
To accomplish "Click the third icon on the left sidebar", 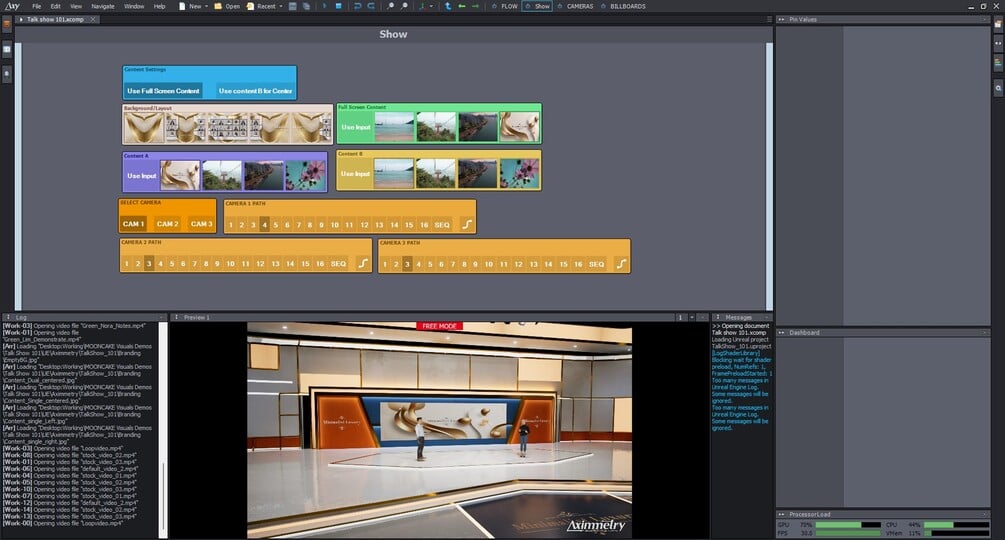I will [6, 74].
